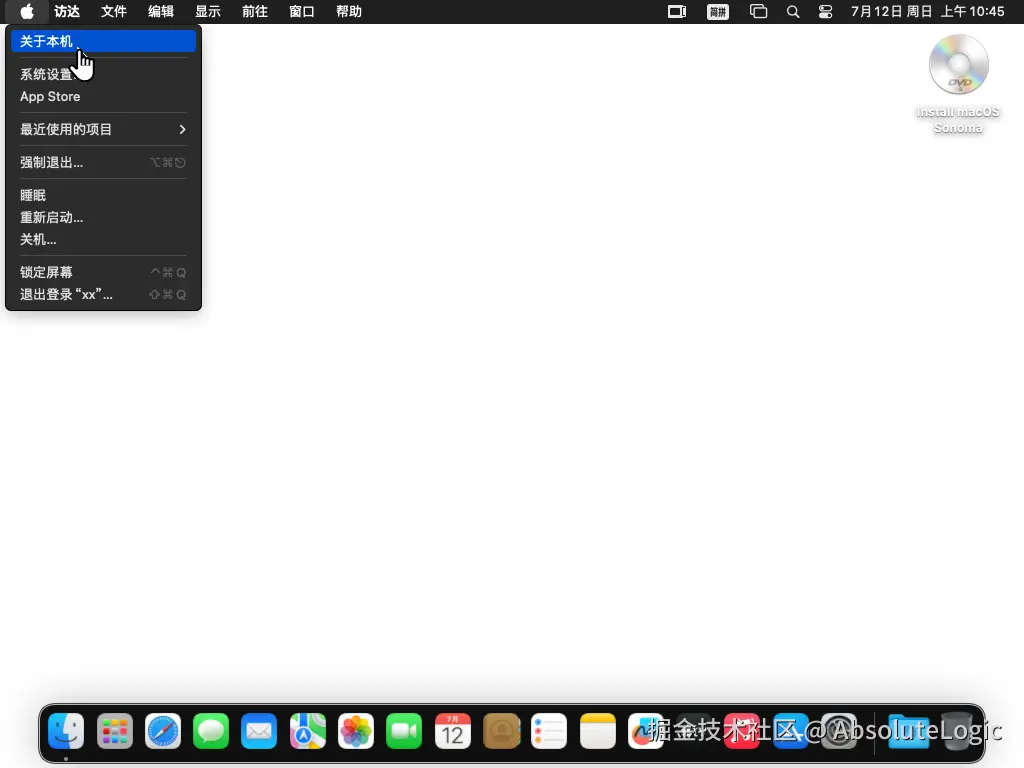1024x768 pixels.
Task: Click the Apple logo menu
Action: pos(27,12)
